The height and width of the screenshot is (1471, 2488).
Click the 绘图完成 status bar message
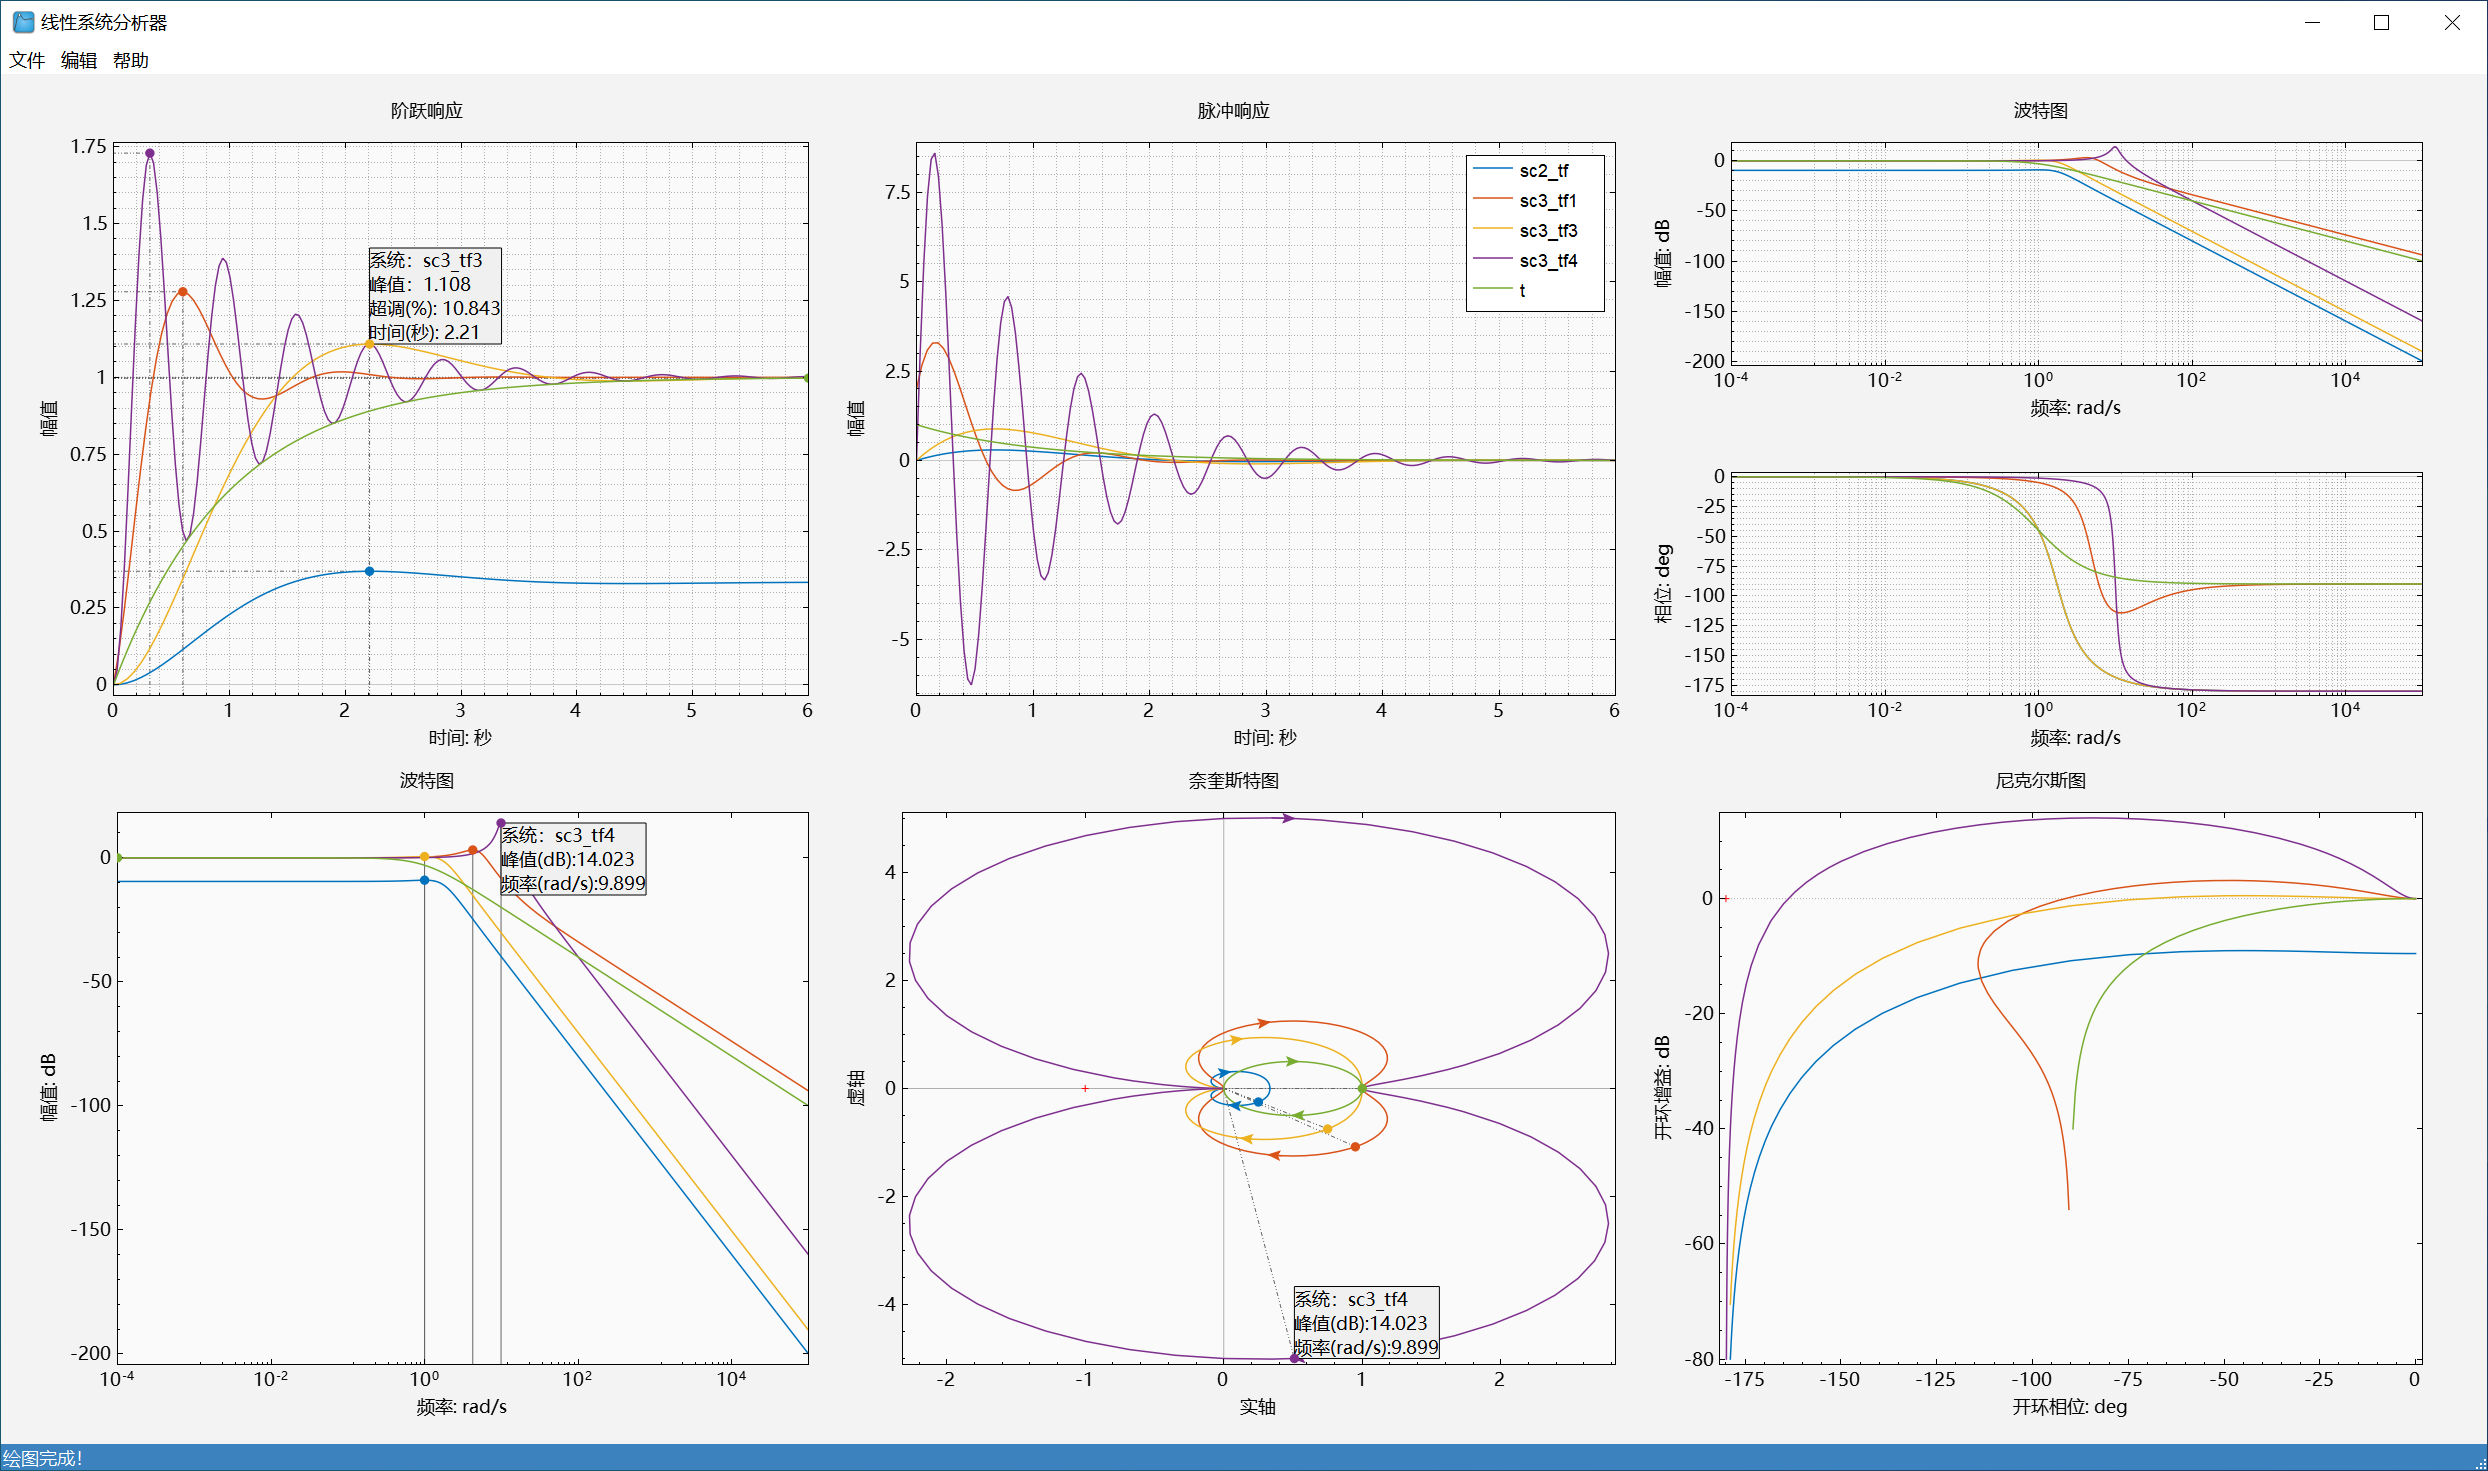tap(42, 1458)
